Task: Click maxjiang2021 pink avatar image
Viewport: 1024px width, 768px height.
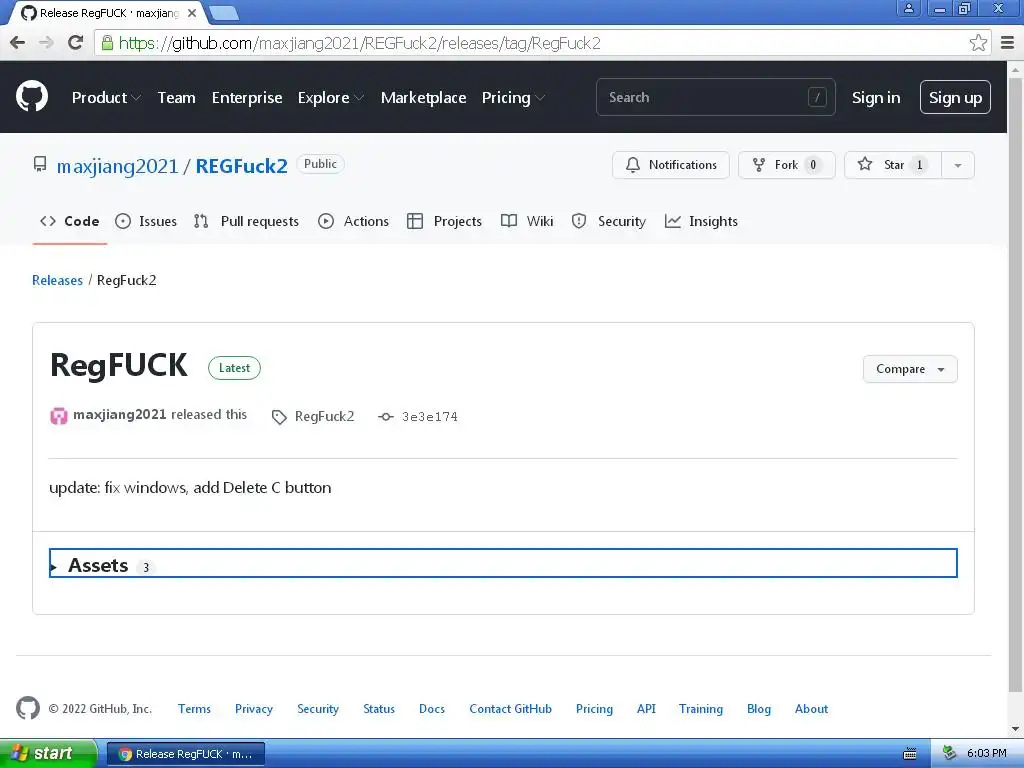Action: (59, 416)
